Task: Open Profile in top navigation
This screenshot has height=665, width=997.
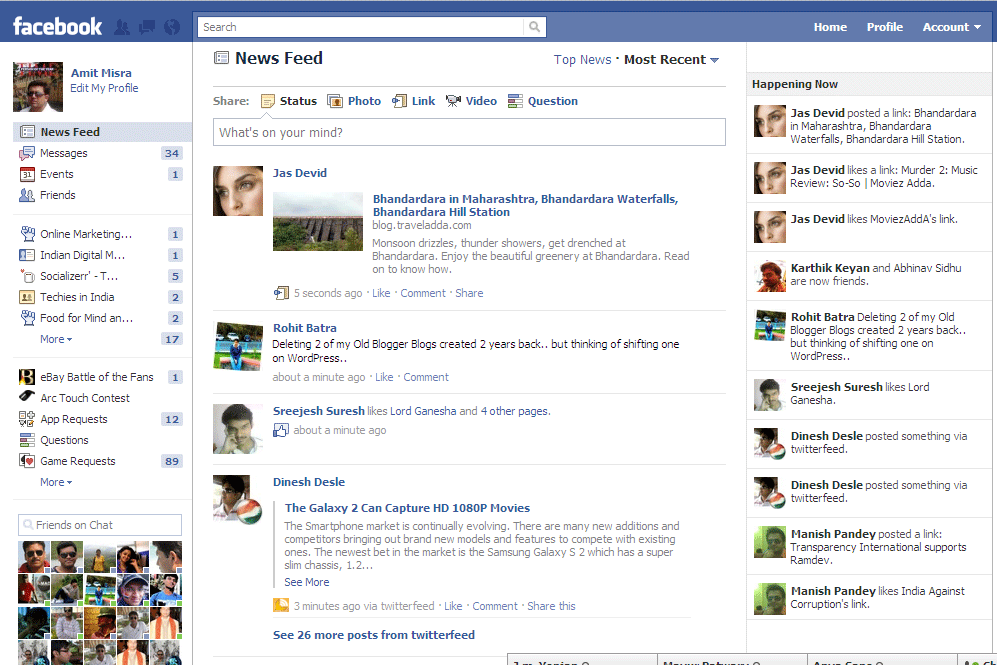Action: (x=884, y=27)
